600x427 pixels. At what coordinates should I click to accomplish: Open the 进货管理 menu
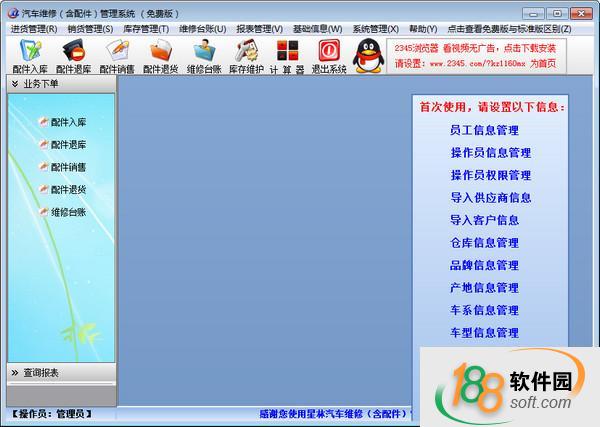click(x=33, y=29)
